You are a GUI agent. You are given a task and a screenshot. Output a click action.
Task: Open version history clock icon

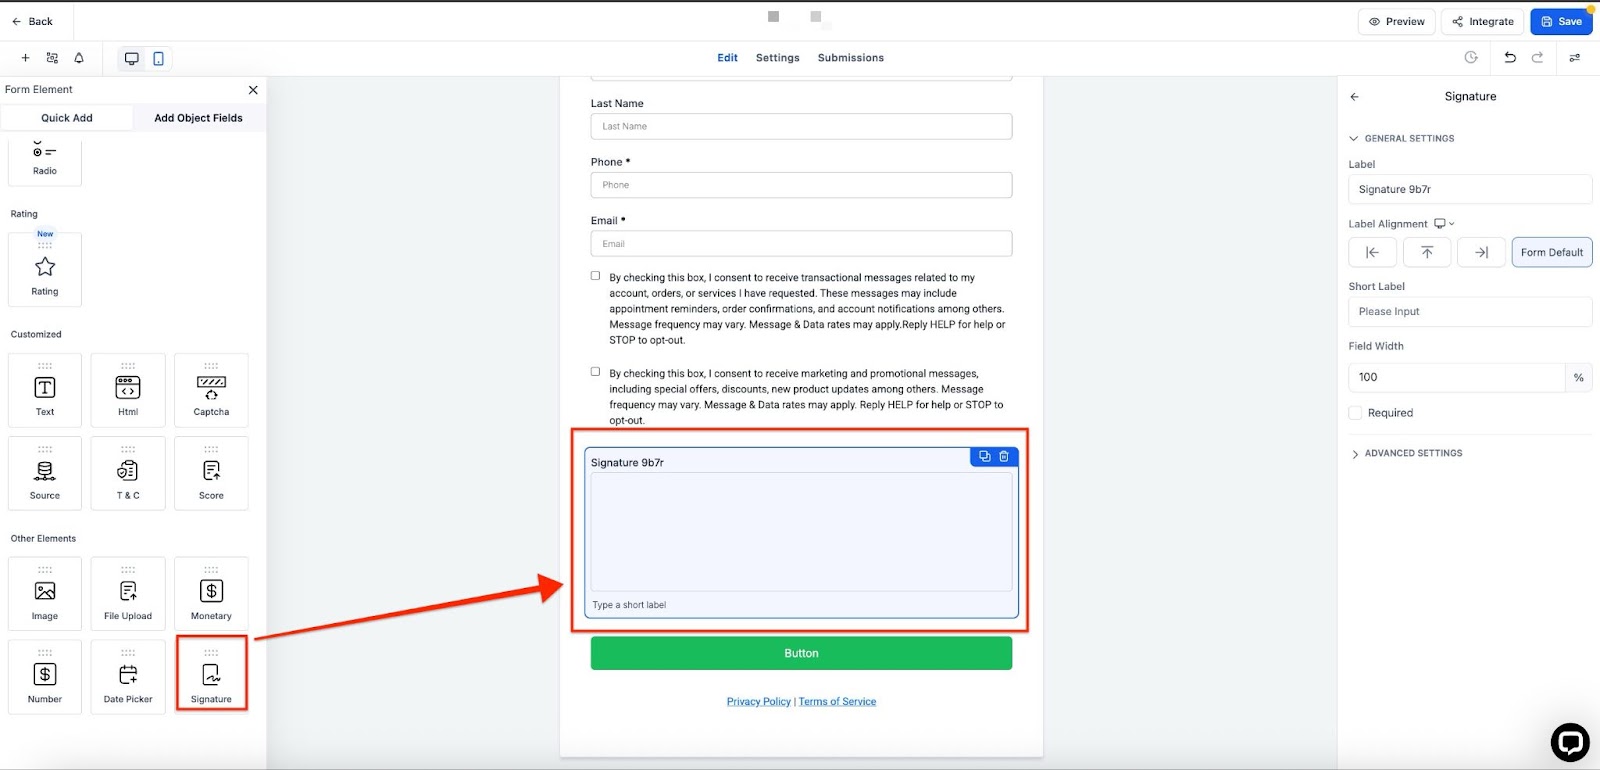click(1471, 58)
